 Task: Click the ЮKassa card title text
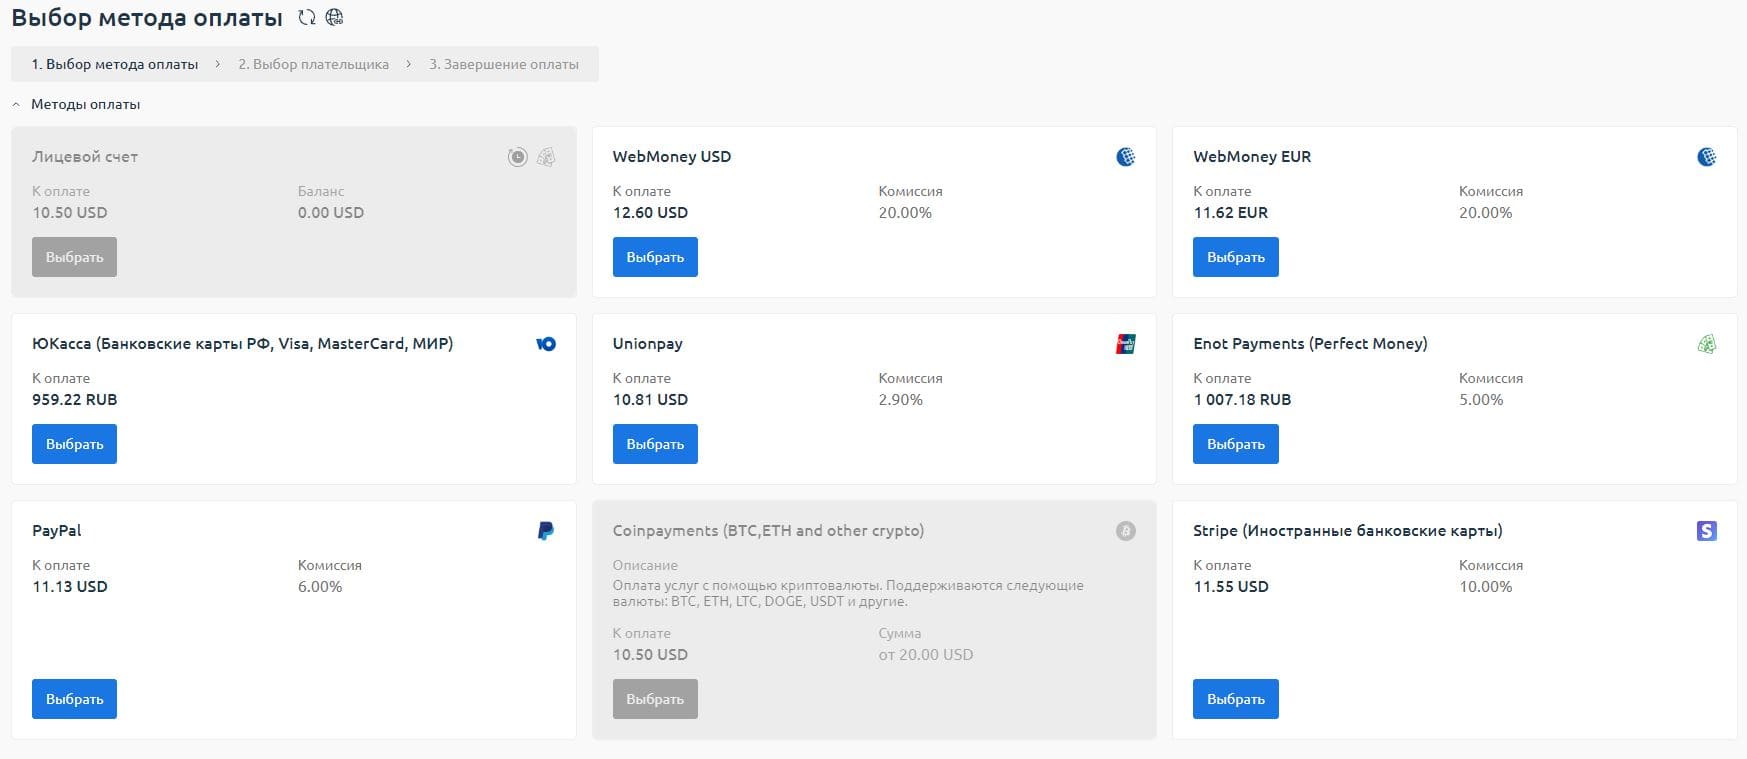pyautogui.click(x=243, y=344)
